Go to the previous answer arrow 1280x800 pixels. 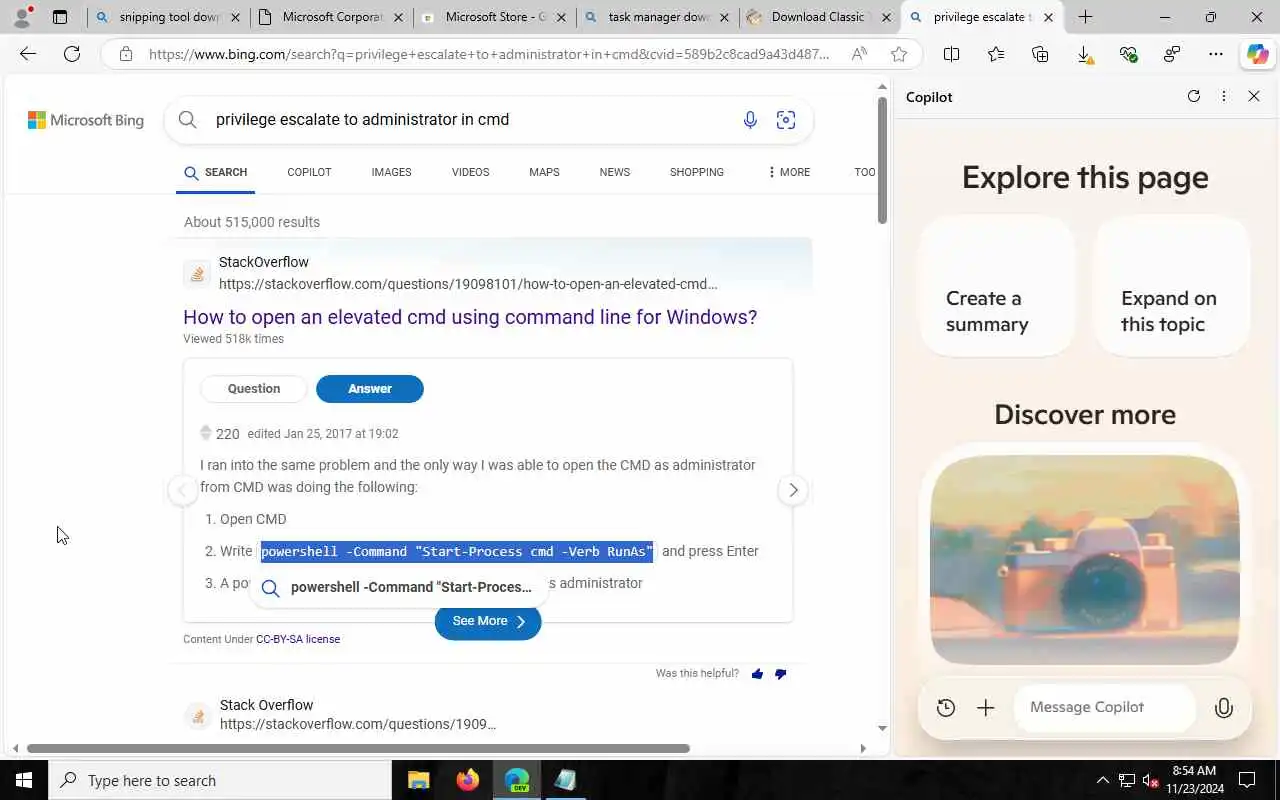tap(182, 490)
